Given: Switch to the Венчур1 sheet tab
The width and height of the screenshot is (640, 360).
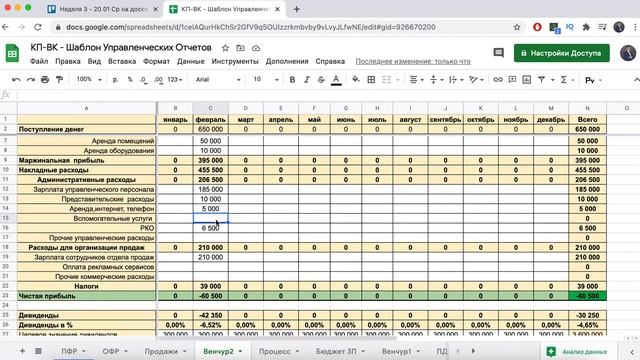Looking at the screenshot, I should tap(400, 351).
